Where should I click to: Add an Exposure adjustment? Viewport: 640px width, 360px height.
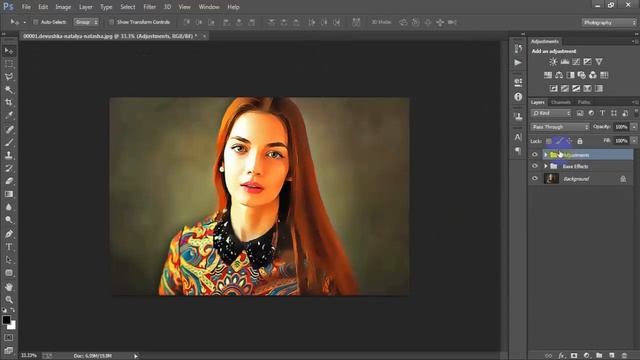coord(587,62)
